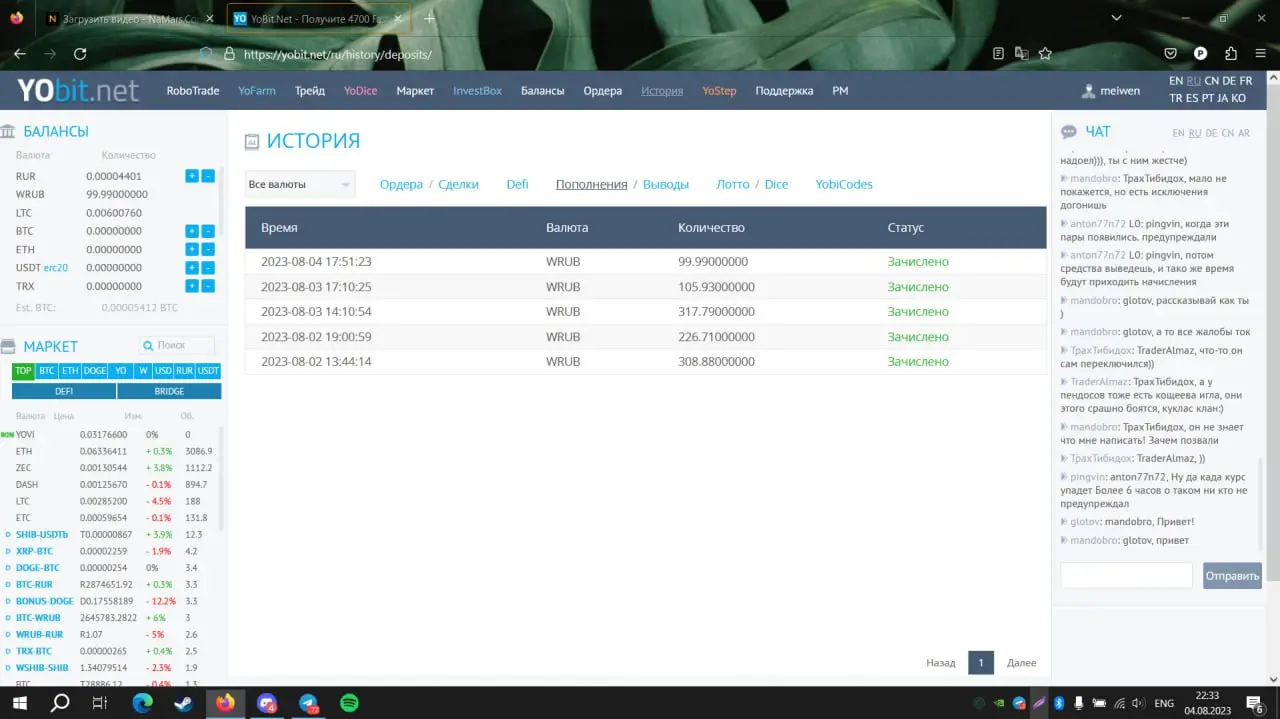Open the BTC-RUR market pair
This screenshot has height=719, width=1280.
[34, 584]
